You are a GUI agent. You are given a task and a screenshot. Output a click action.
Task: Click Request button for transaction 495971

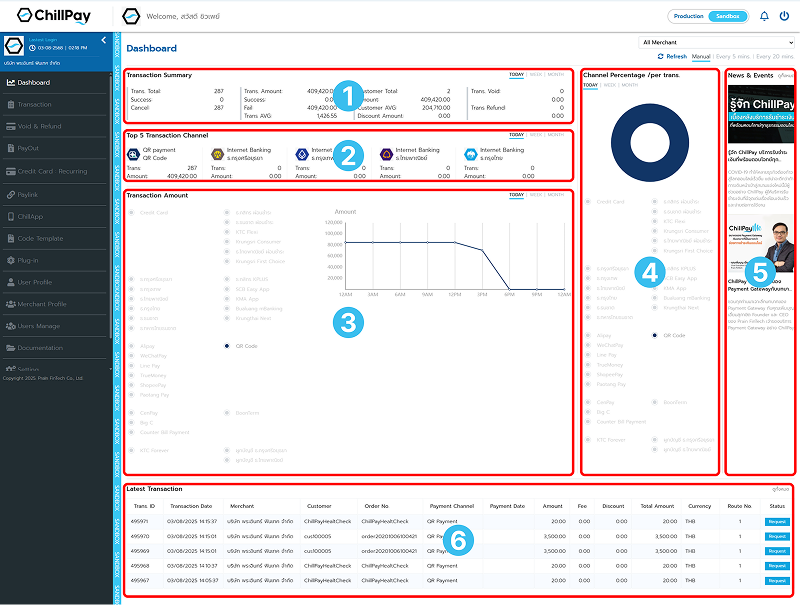pos(777,521)
